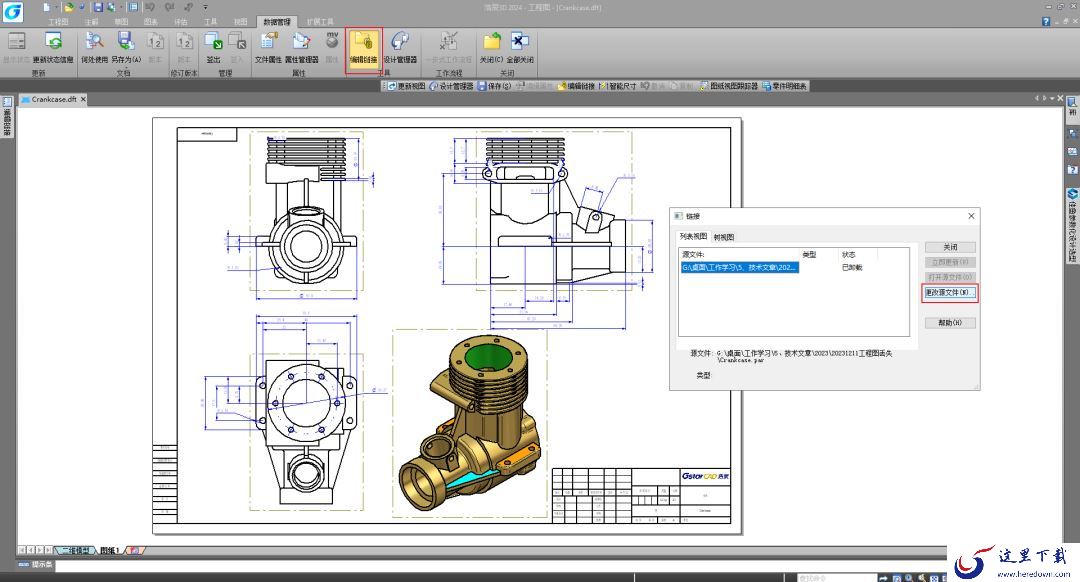This screenshot has height=582, width=1080.
Task: Click the left-edge docked panel tab
Action: pyautogui.click(x=7, y=116)
